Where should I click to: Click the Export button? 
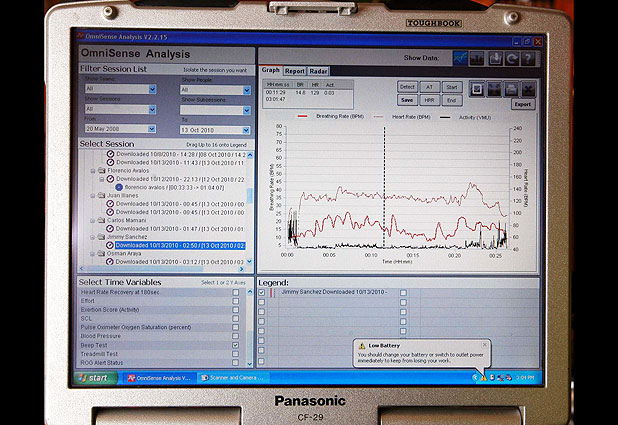[x=523, y=104]
